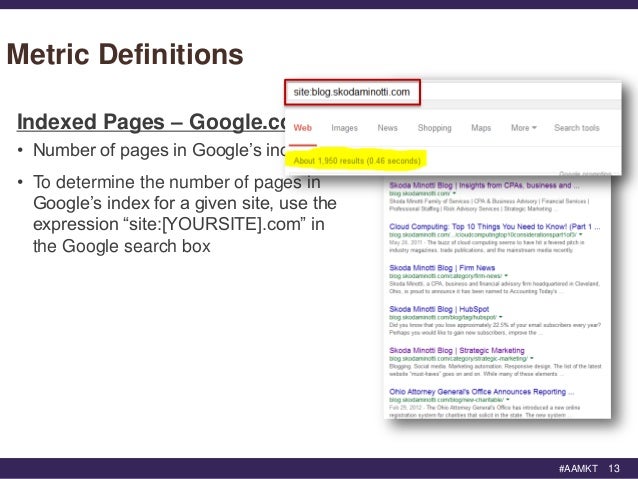
Task: Expand arrow beside the firm-news result URL
Action: tap(506, 276)
